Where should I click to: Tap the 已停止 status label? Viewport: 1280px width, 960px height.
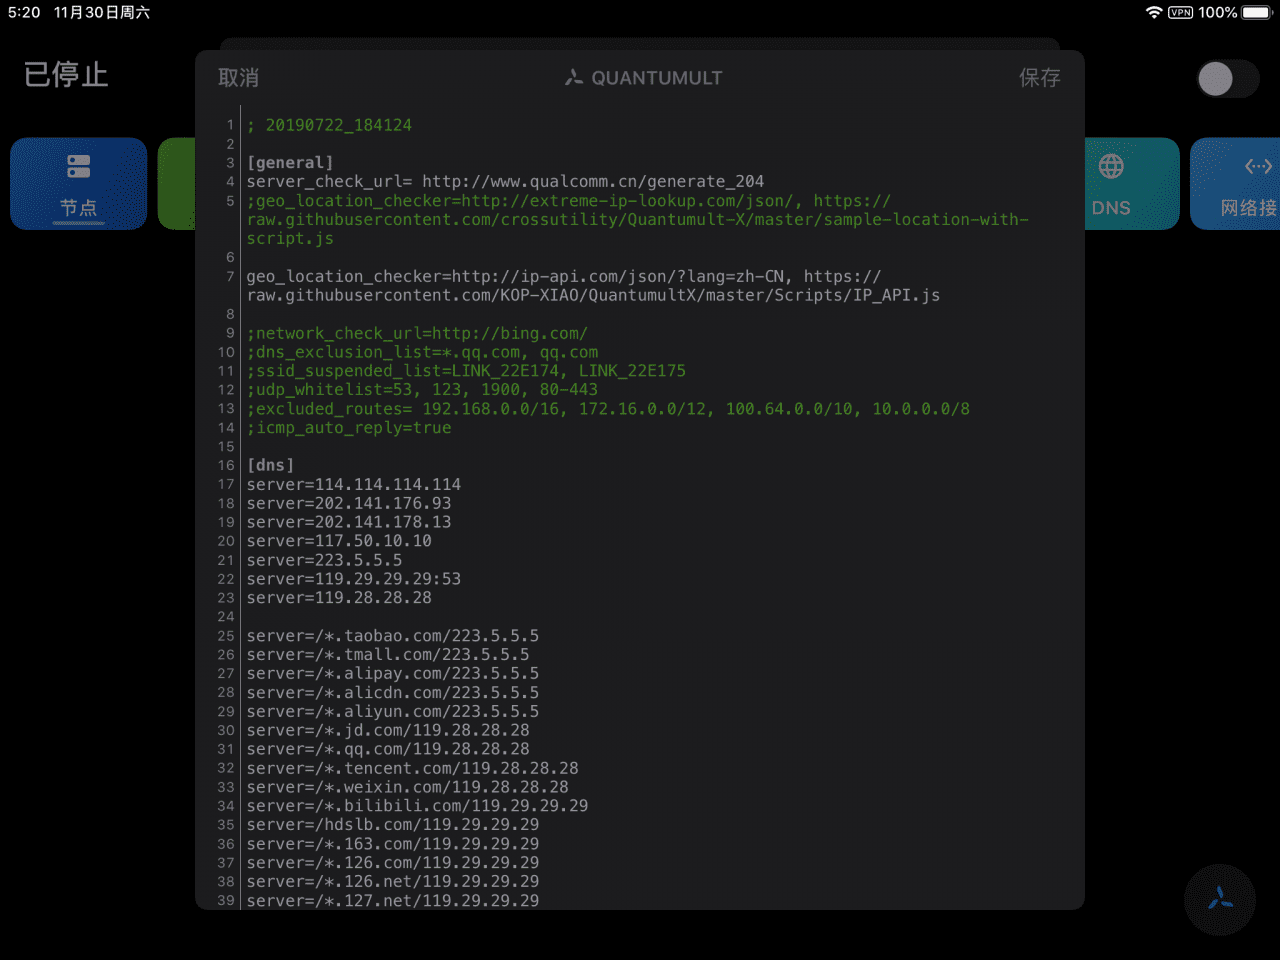point(65,75)
